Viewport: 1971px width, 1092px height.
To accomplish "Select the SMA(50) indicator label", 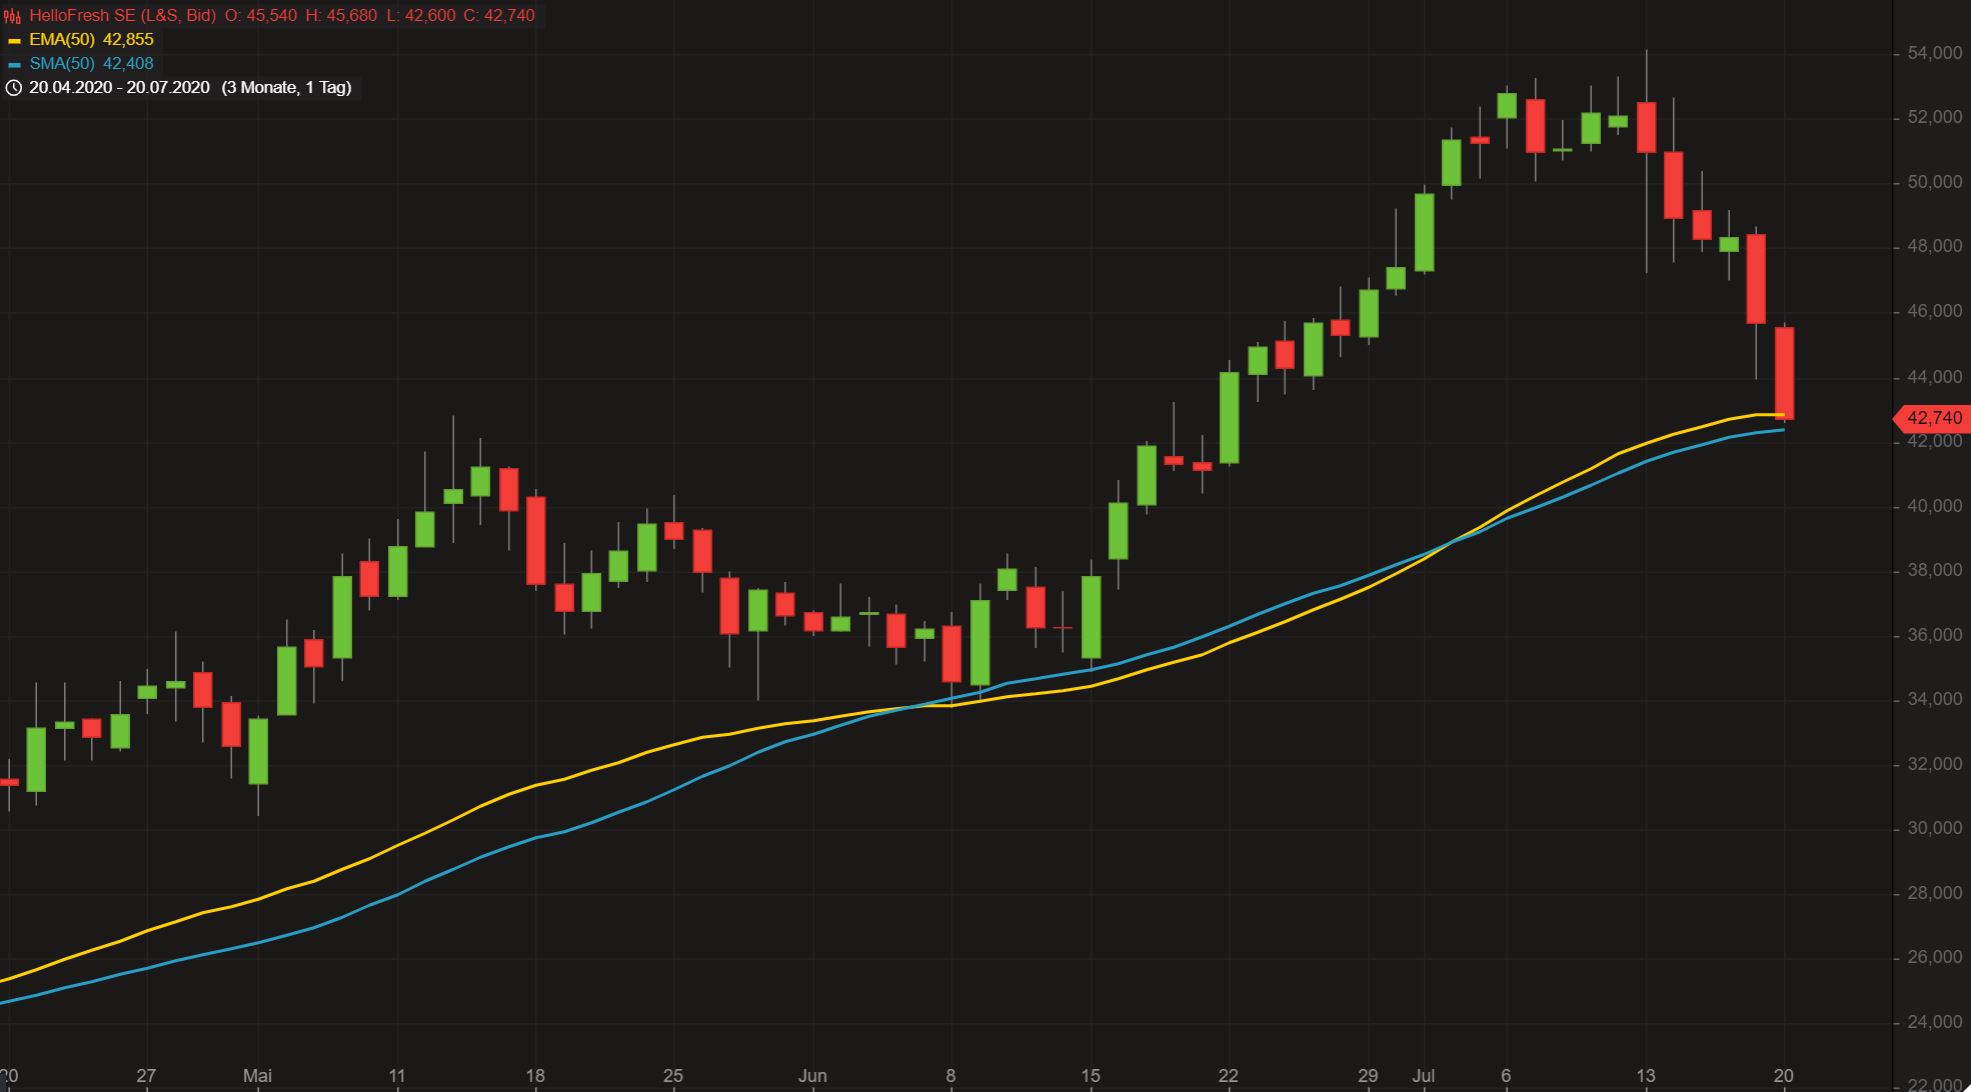I will point(61,64).
